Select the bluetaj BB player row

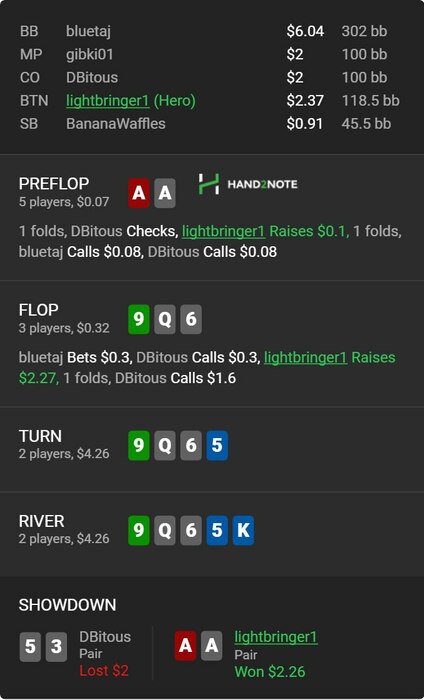tap(210, 31)
